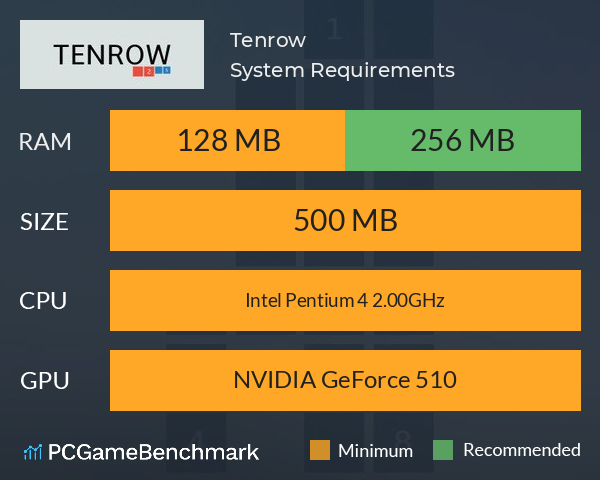
Task: Click the Recommended legend label
Action: click(x=522, y=450)
